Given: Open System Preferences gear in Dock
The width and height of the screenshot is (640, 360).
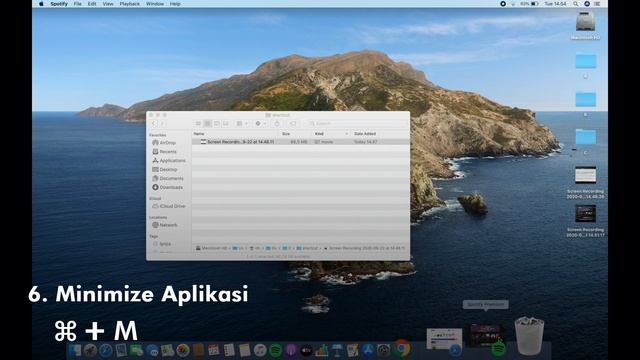Looking at the screenshot, I should point(383,350).
